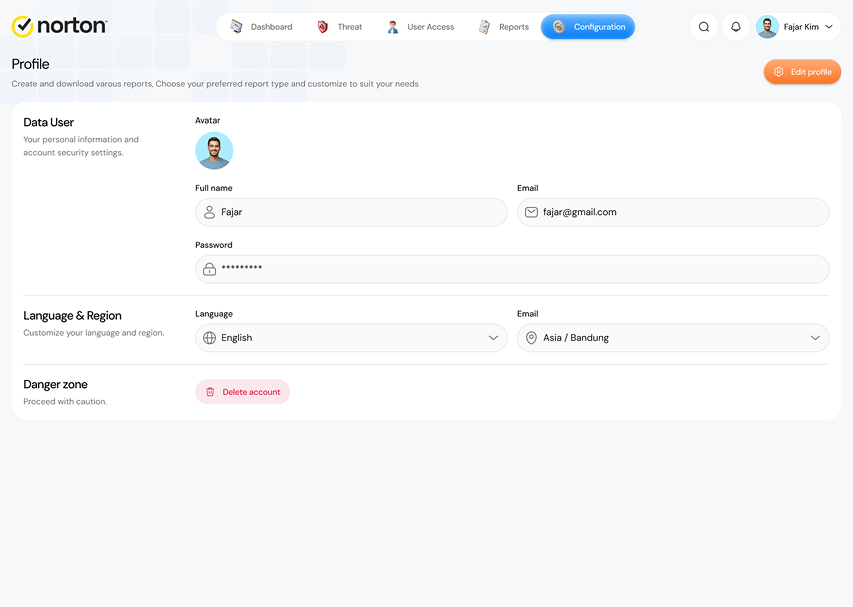Open the English language dropdown

point(351,338)
